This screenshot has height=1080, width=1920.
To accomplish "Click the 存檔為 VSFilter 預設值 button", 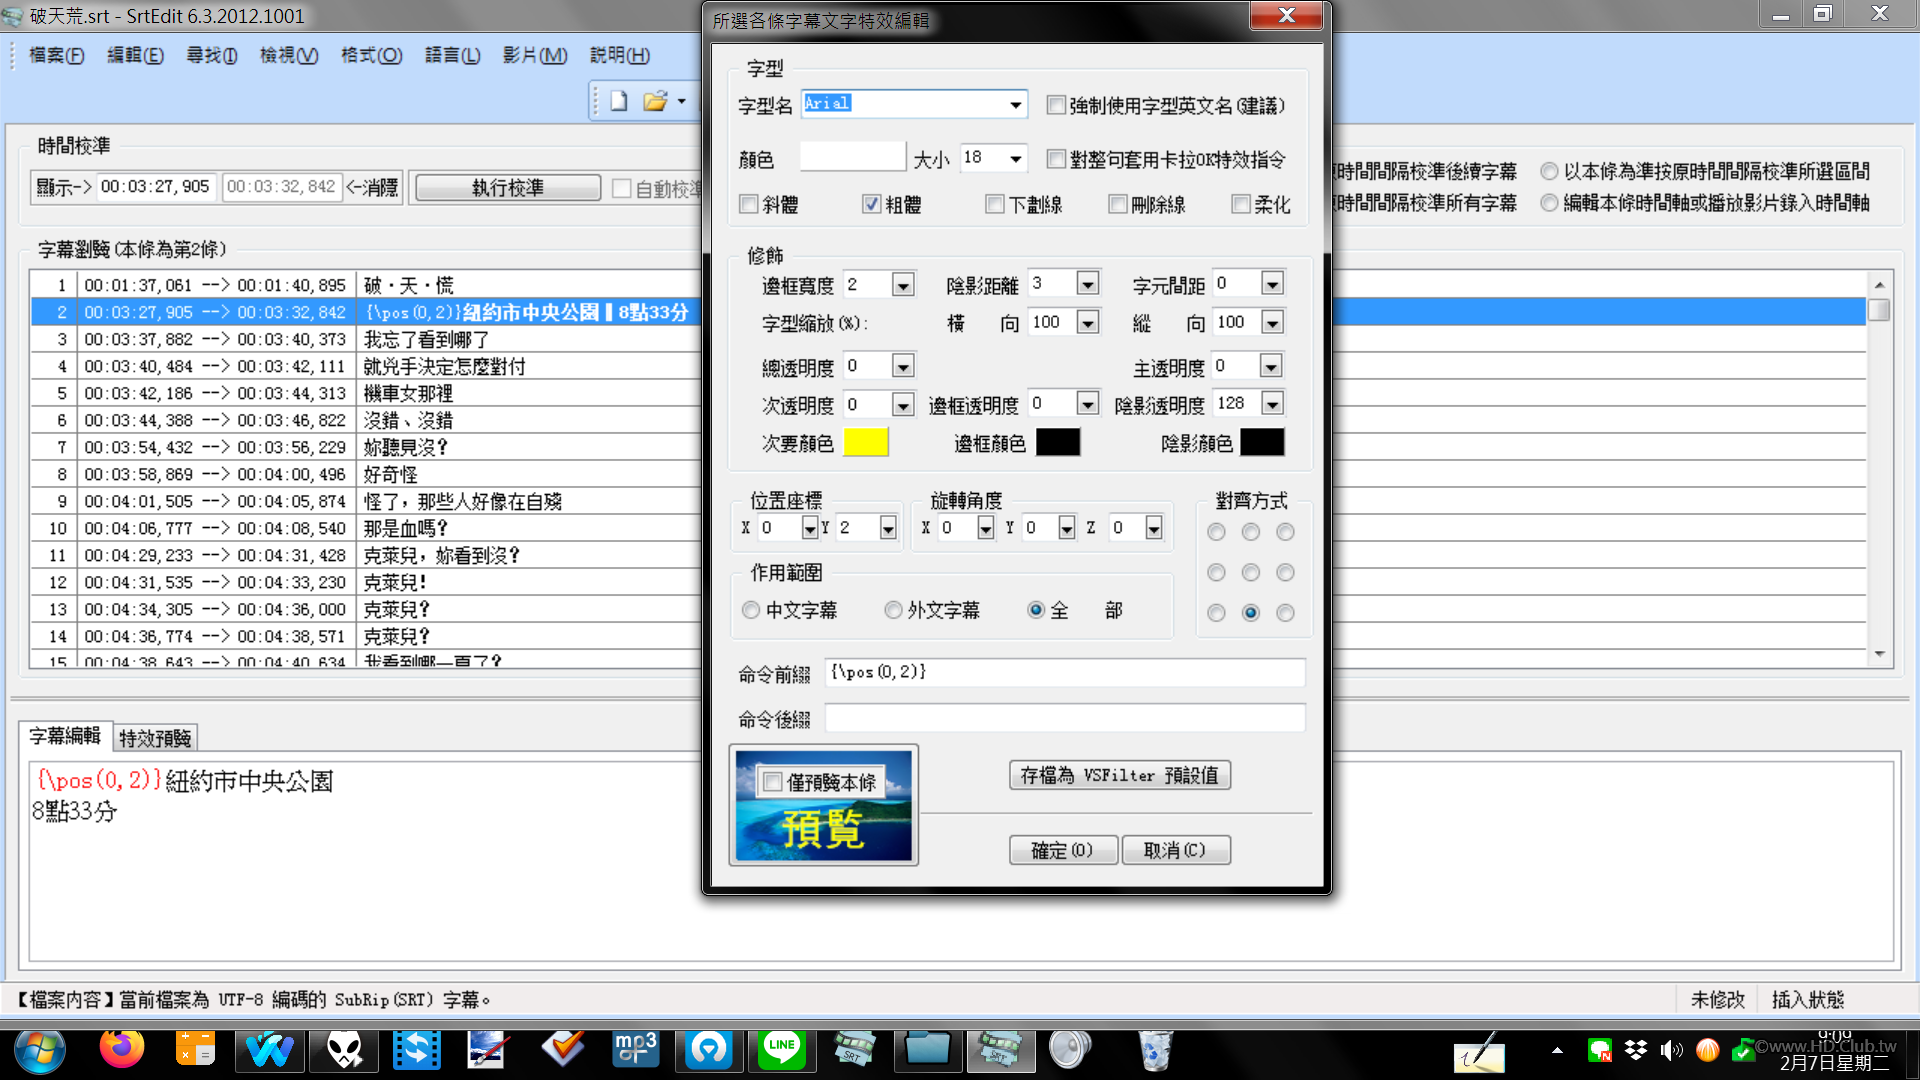I will (1119, 775).
